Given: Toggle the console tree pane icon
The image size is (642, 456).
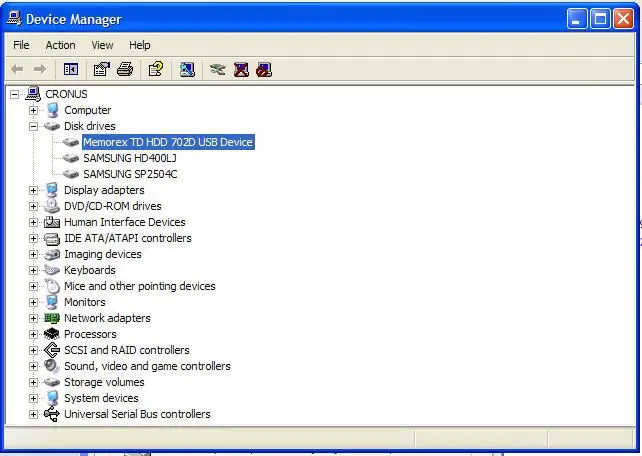Looking at the screenshot, I should coord(71,69).
